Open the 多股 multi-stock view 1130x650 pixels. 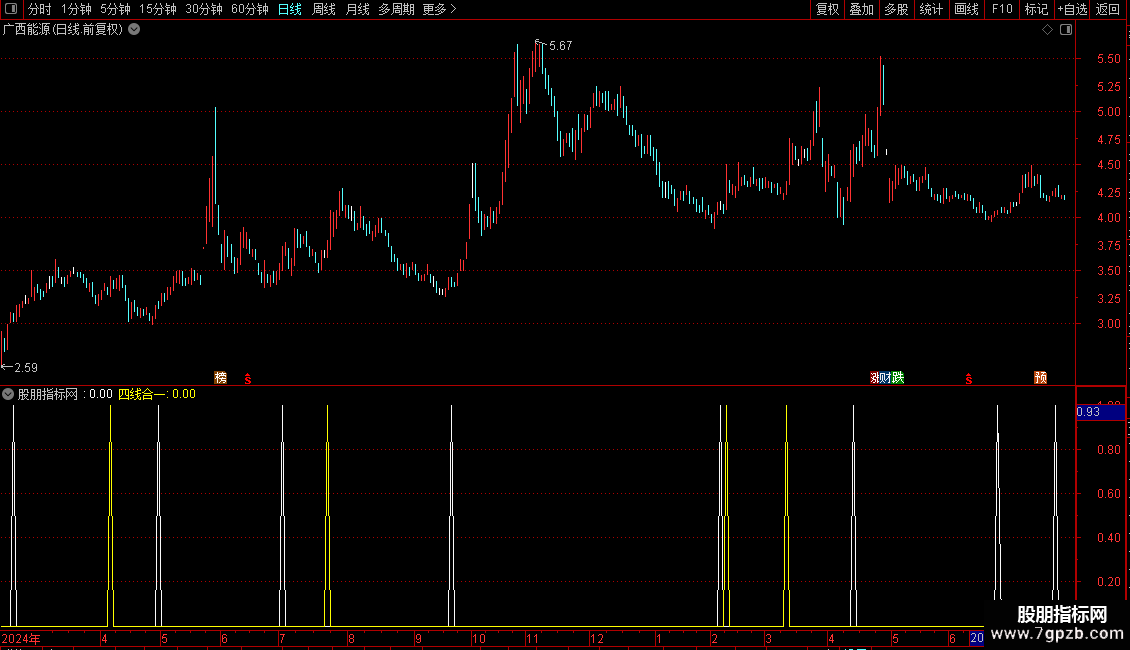896,9
